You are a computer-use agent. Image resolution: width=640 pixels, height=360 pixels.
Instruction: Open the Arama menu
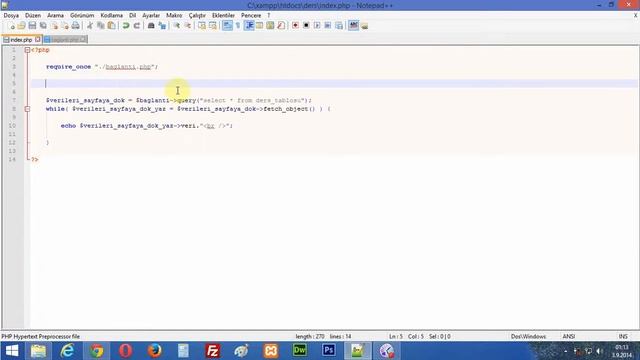click(56, 16)
